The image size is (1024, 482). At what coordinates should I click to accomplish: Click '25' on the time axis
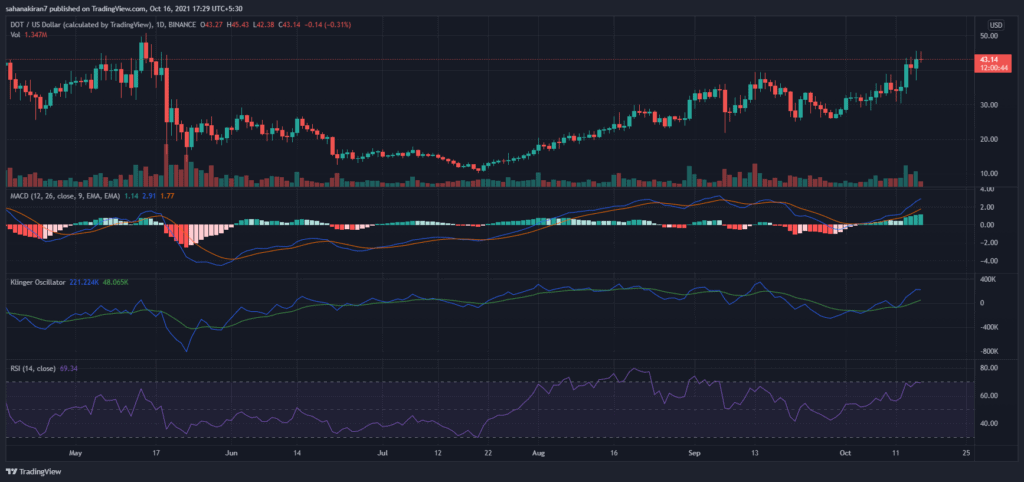pyautogui.click(x=967, y=452)
